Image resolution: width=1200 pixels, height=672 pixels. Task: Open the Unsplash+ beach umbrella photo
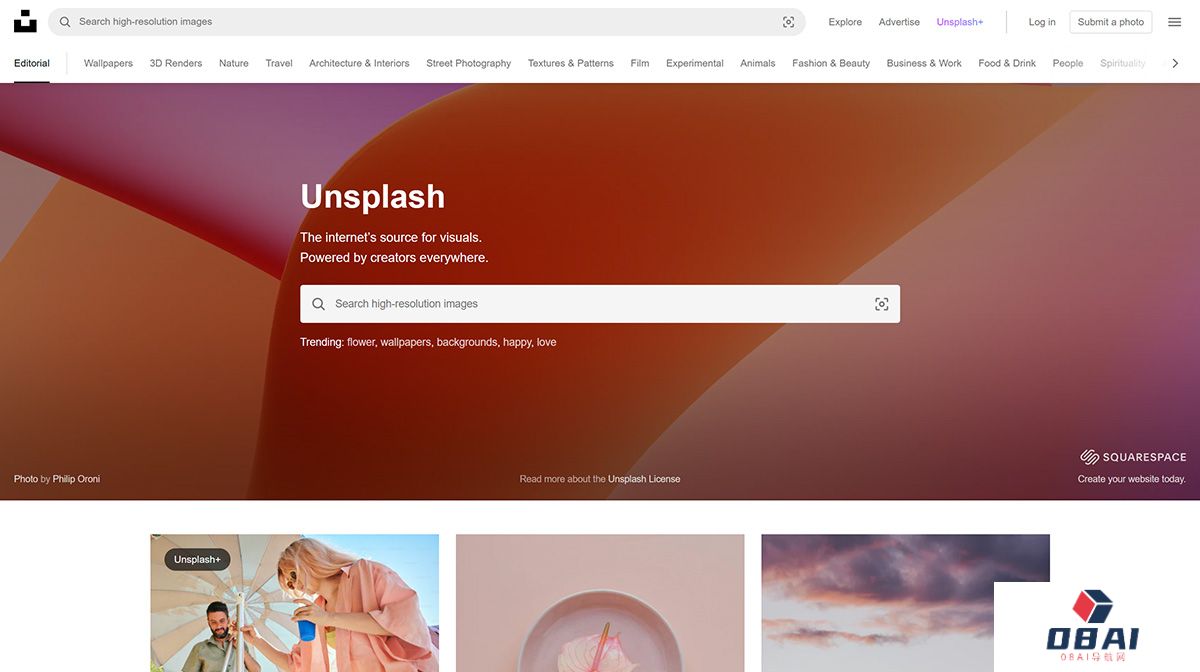[x=295, y=603]
